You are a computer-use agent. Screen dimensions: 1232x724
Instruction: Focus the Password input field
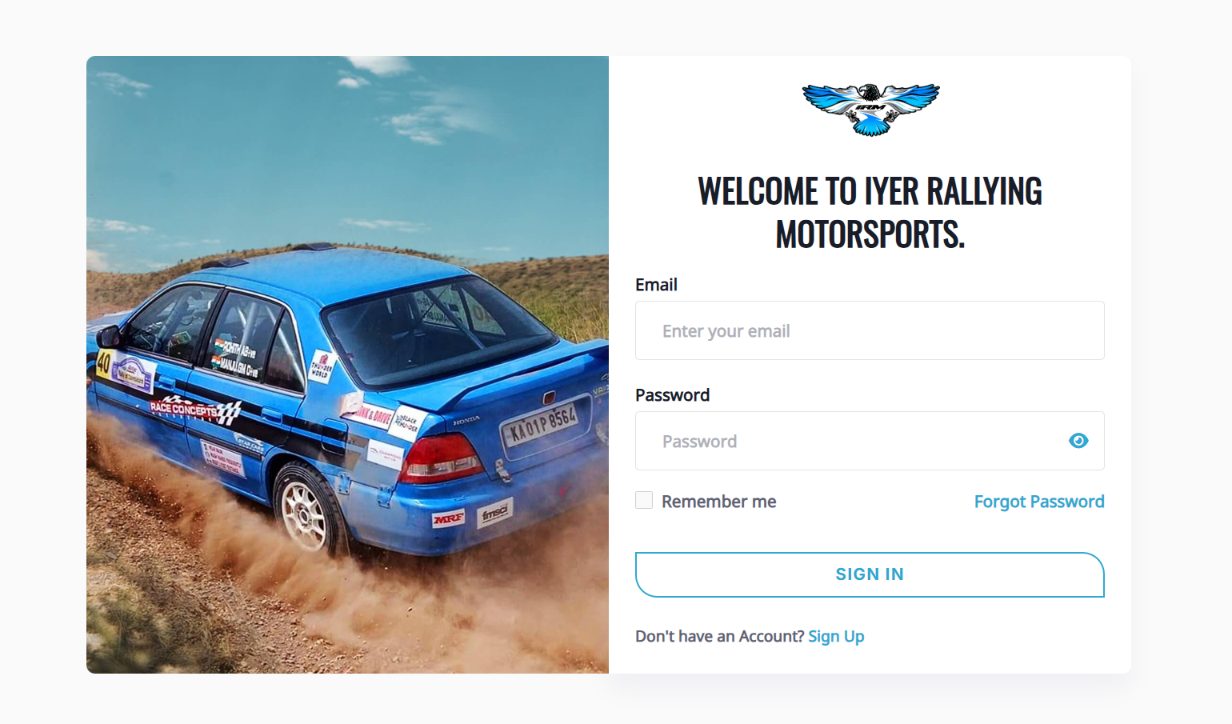870,441
